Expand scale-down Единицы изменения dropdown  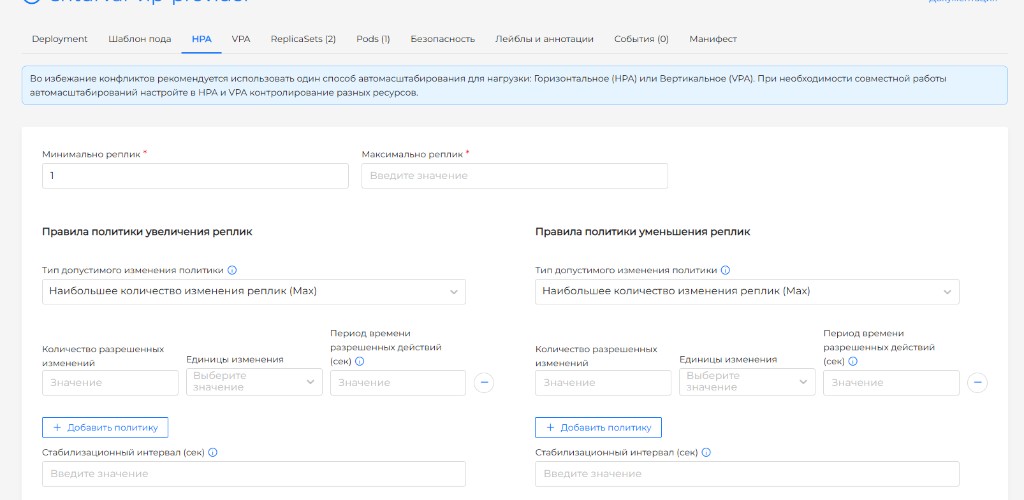pyautogui.click(x=747, y=382)
